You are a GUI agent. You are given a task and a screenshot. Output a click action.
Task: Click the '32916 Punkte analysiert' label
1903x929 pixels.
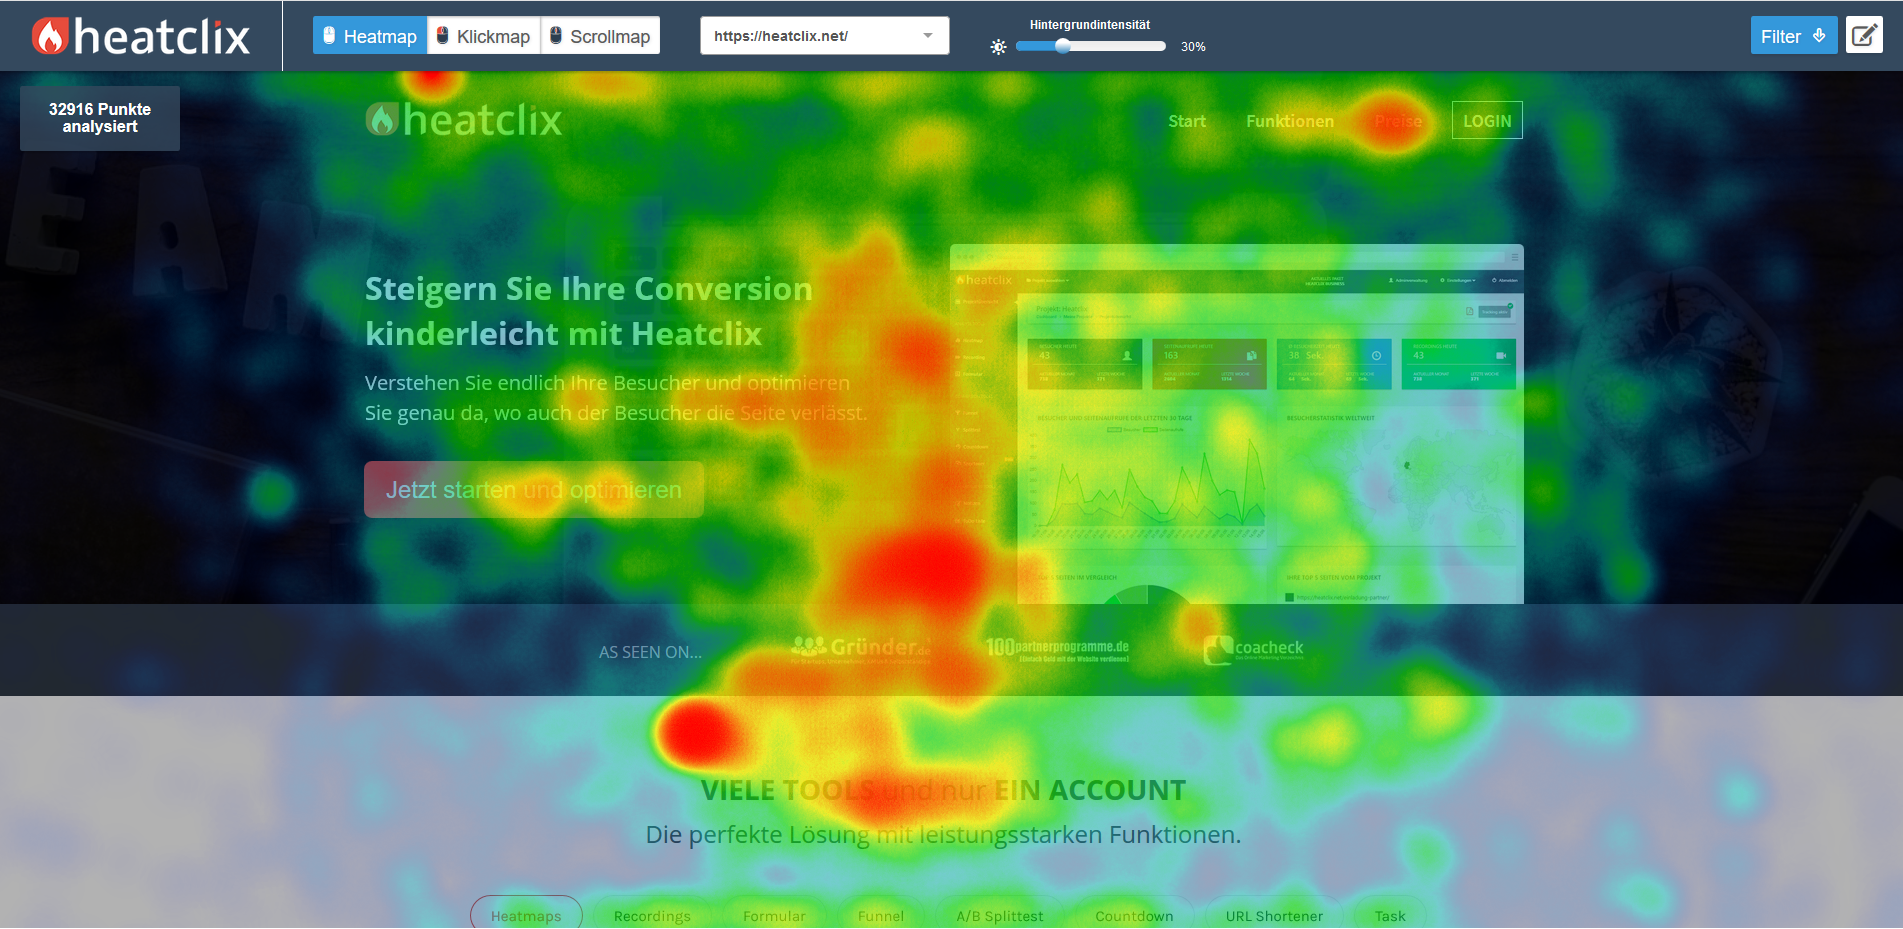[100, 118]
